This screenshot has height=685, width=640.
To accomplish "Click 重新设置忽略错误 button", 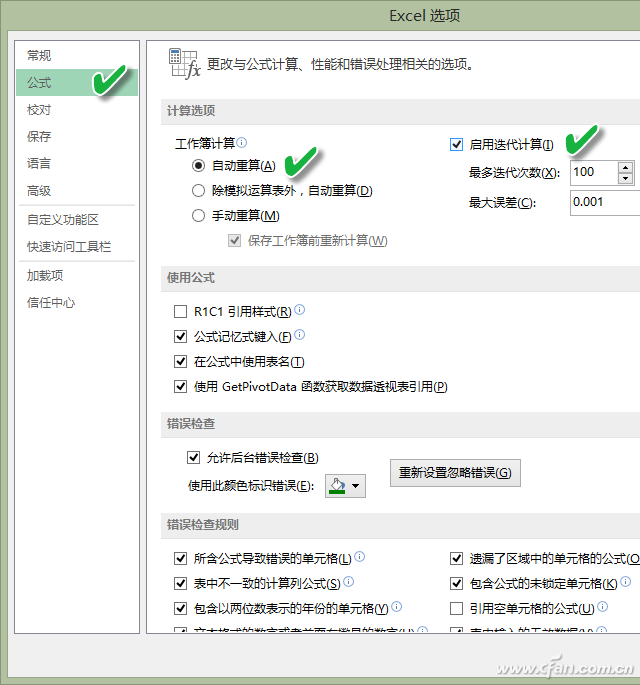I will point(455,473).
